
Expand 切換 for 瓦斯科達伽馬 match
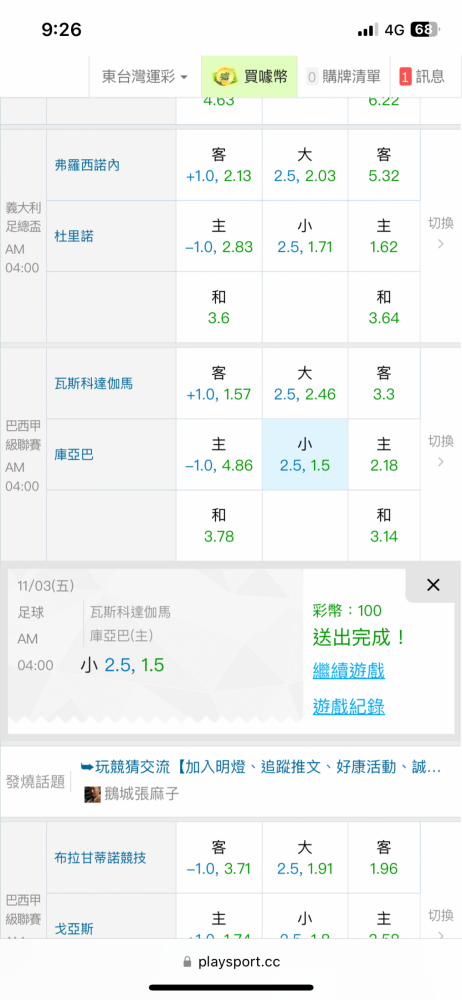coord(440,450)
